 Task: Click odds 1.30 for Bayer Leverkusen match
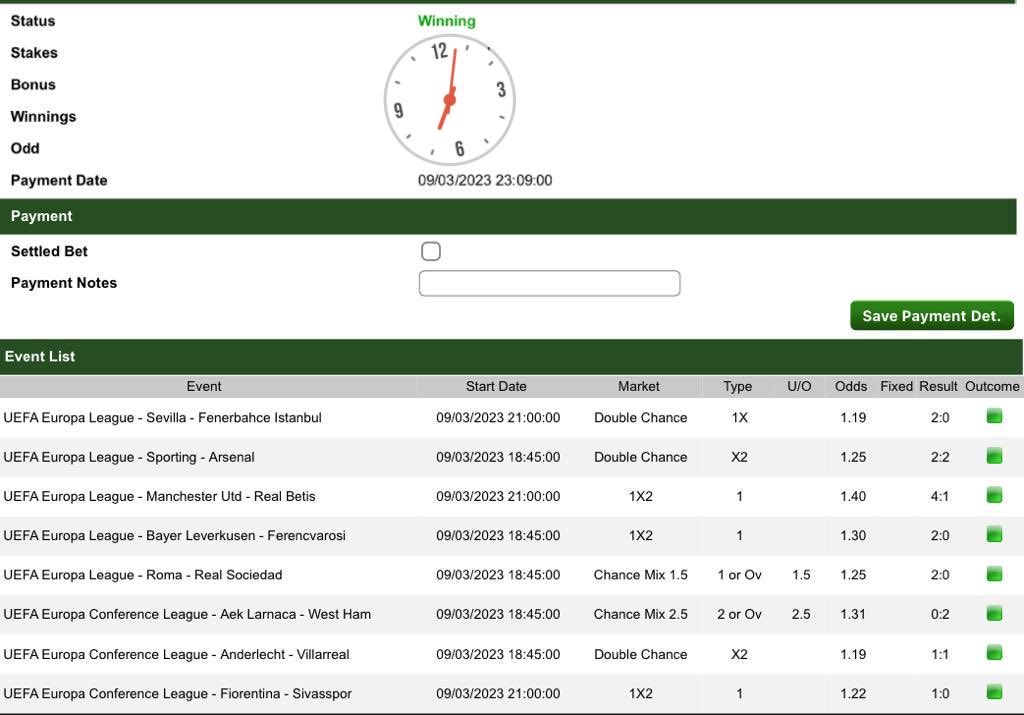coord(853,535)
